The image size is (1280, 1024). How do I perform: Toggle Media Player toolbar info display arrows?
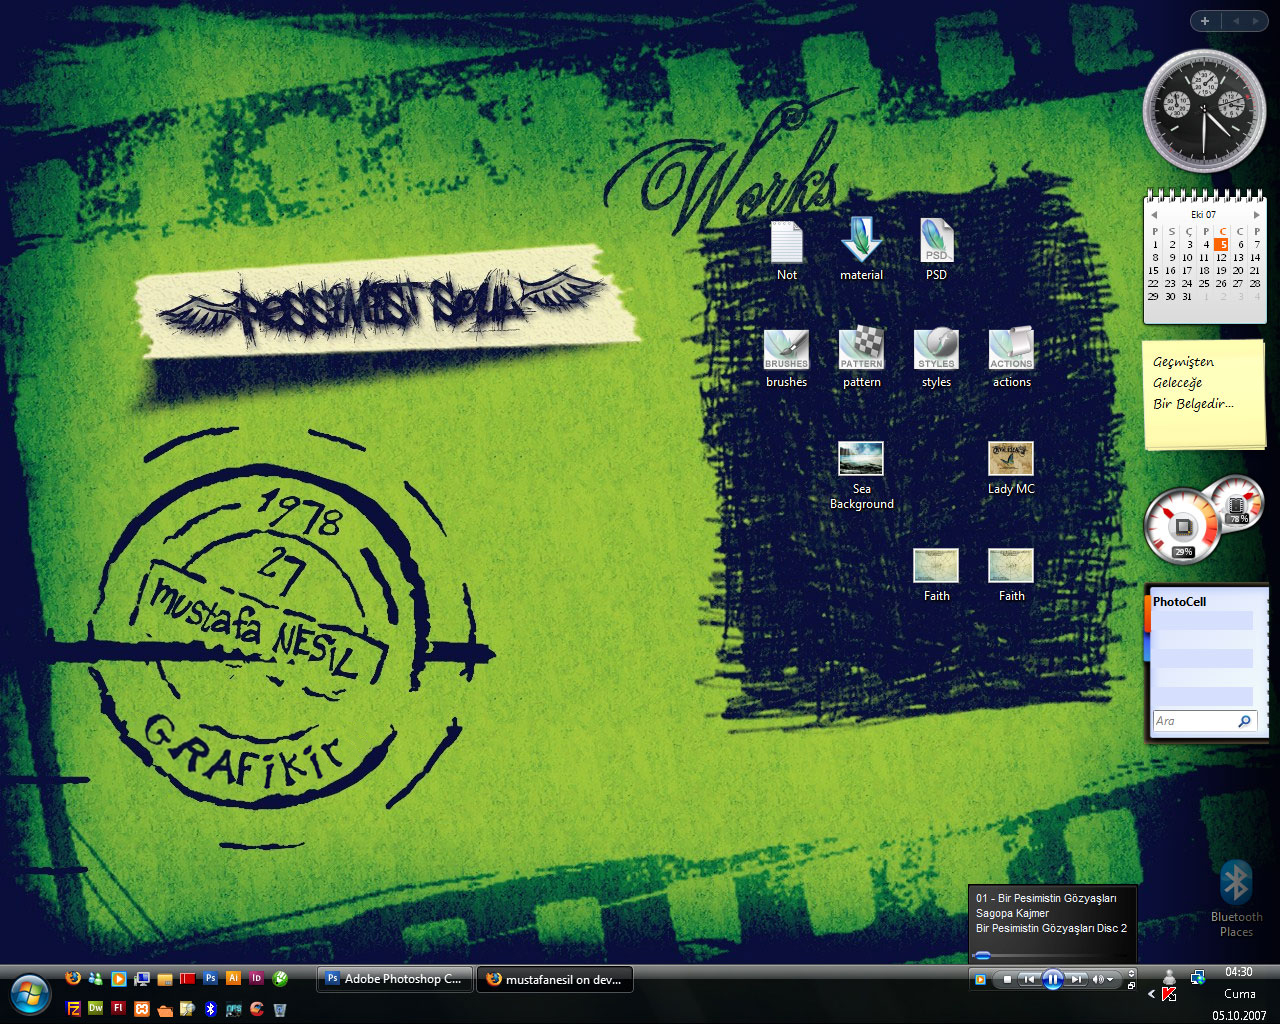tap(1131, 973)
